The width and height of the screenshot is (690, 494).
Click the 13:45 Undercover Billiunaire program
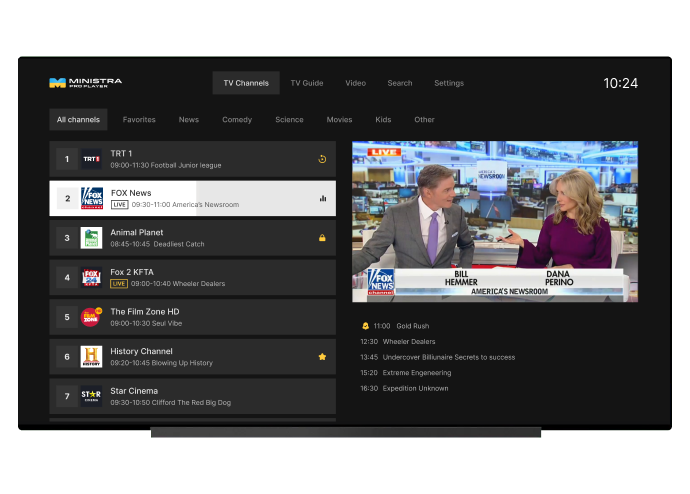pos(437,357)
